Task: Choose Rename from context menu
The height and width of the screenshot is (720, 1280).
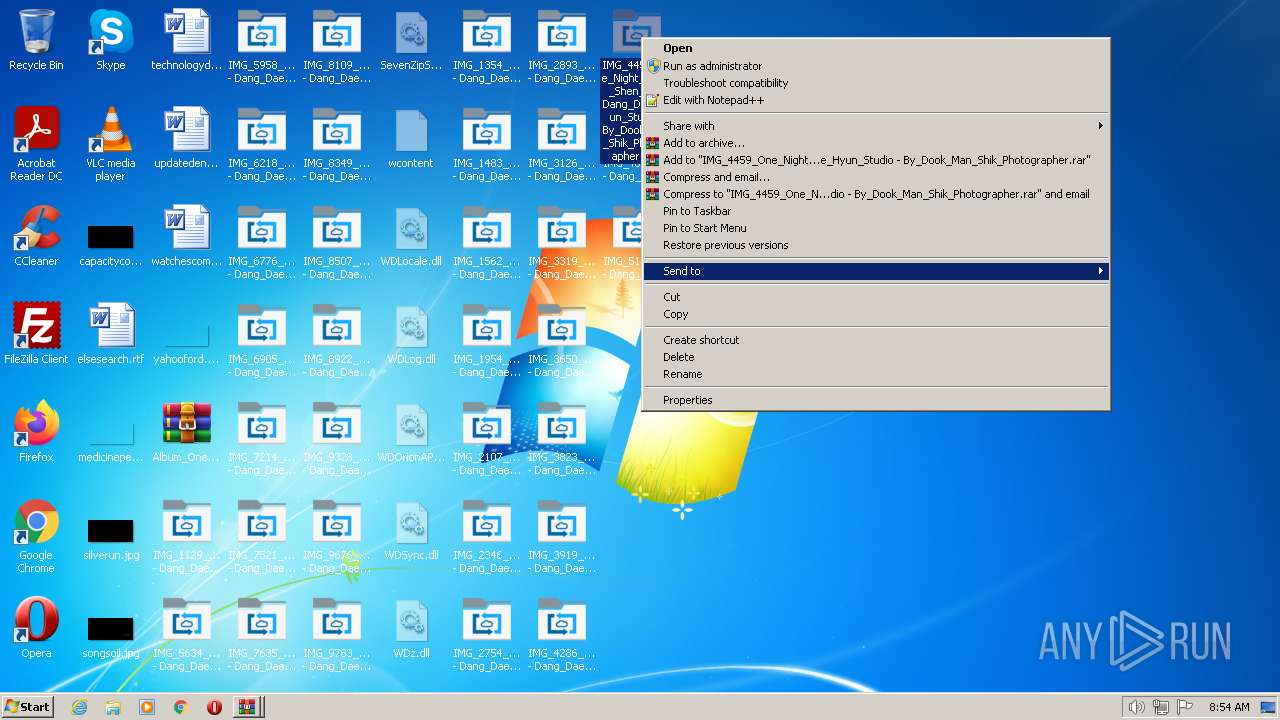Action: pyautogui.click(x=876, y=374)
